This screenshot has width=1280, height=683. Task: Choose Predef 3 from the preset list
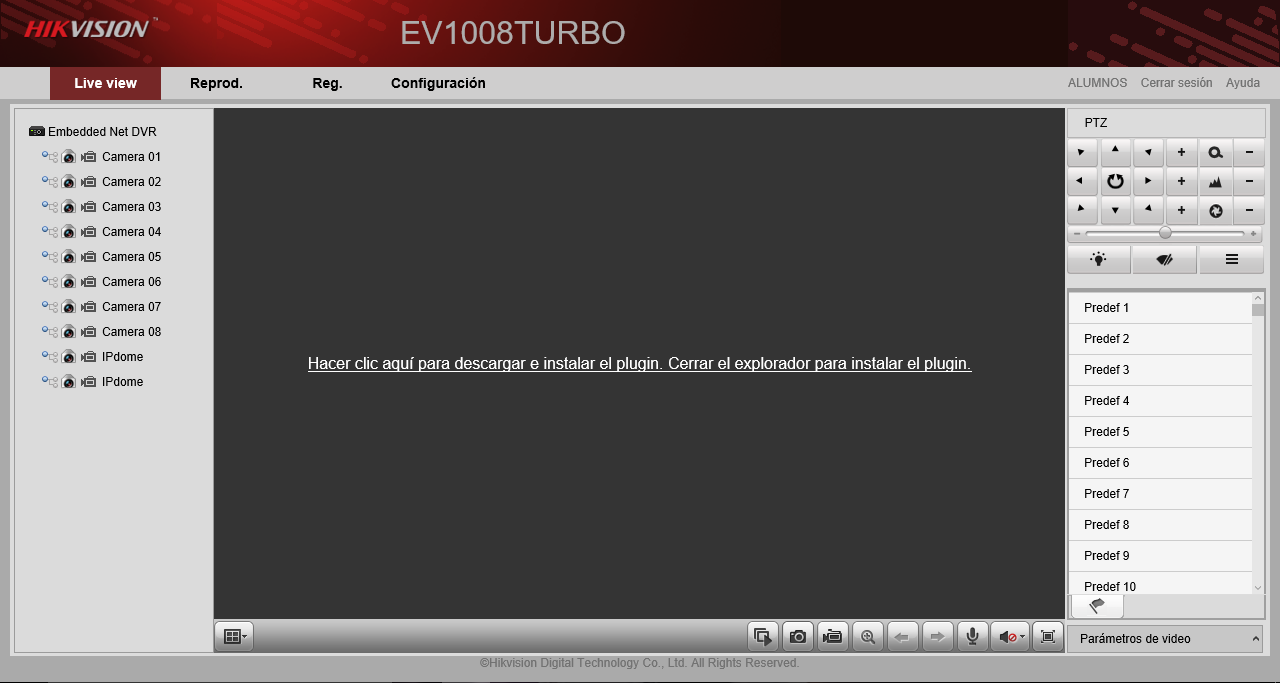click(x=1160, y=370)
